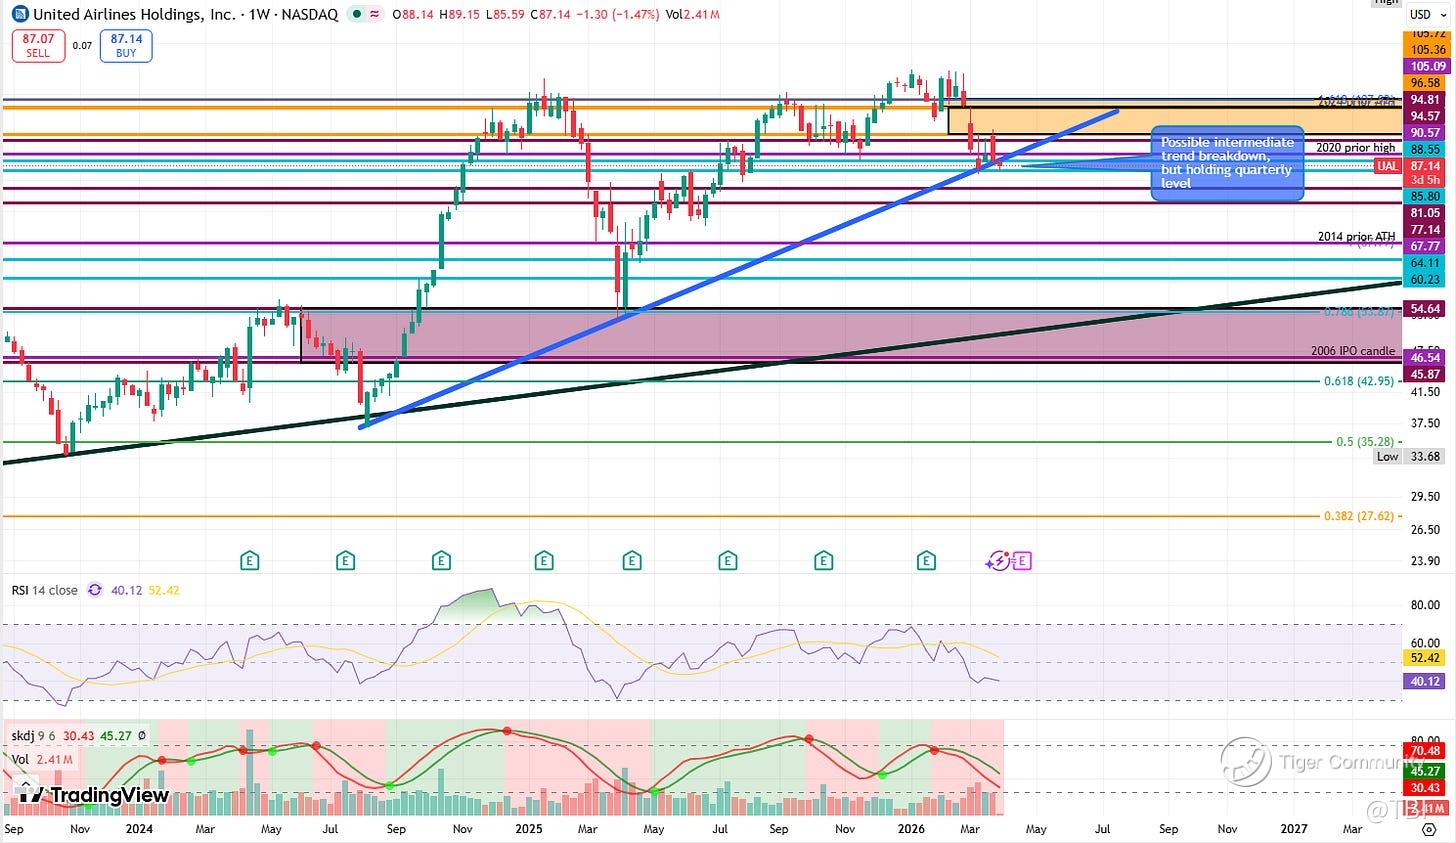Screen dimensions: 1456x843
Task: Click the '2014 prior ATH' line label
Action: (x=1356, y=237)
